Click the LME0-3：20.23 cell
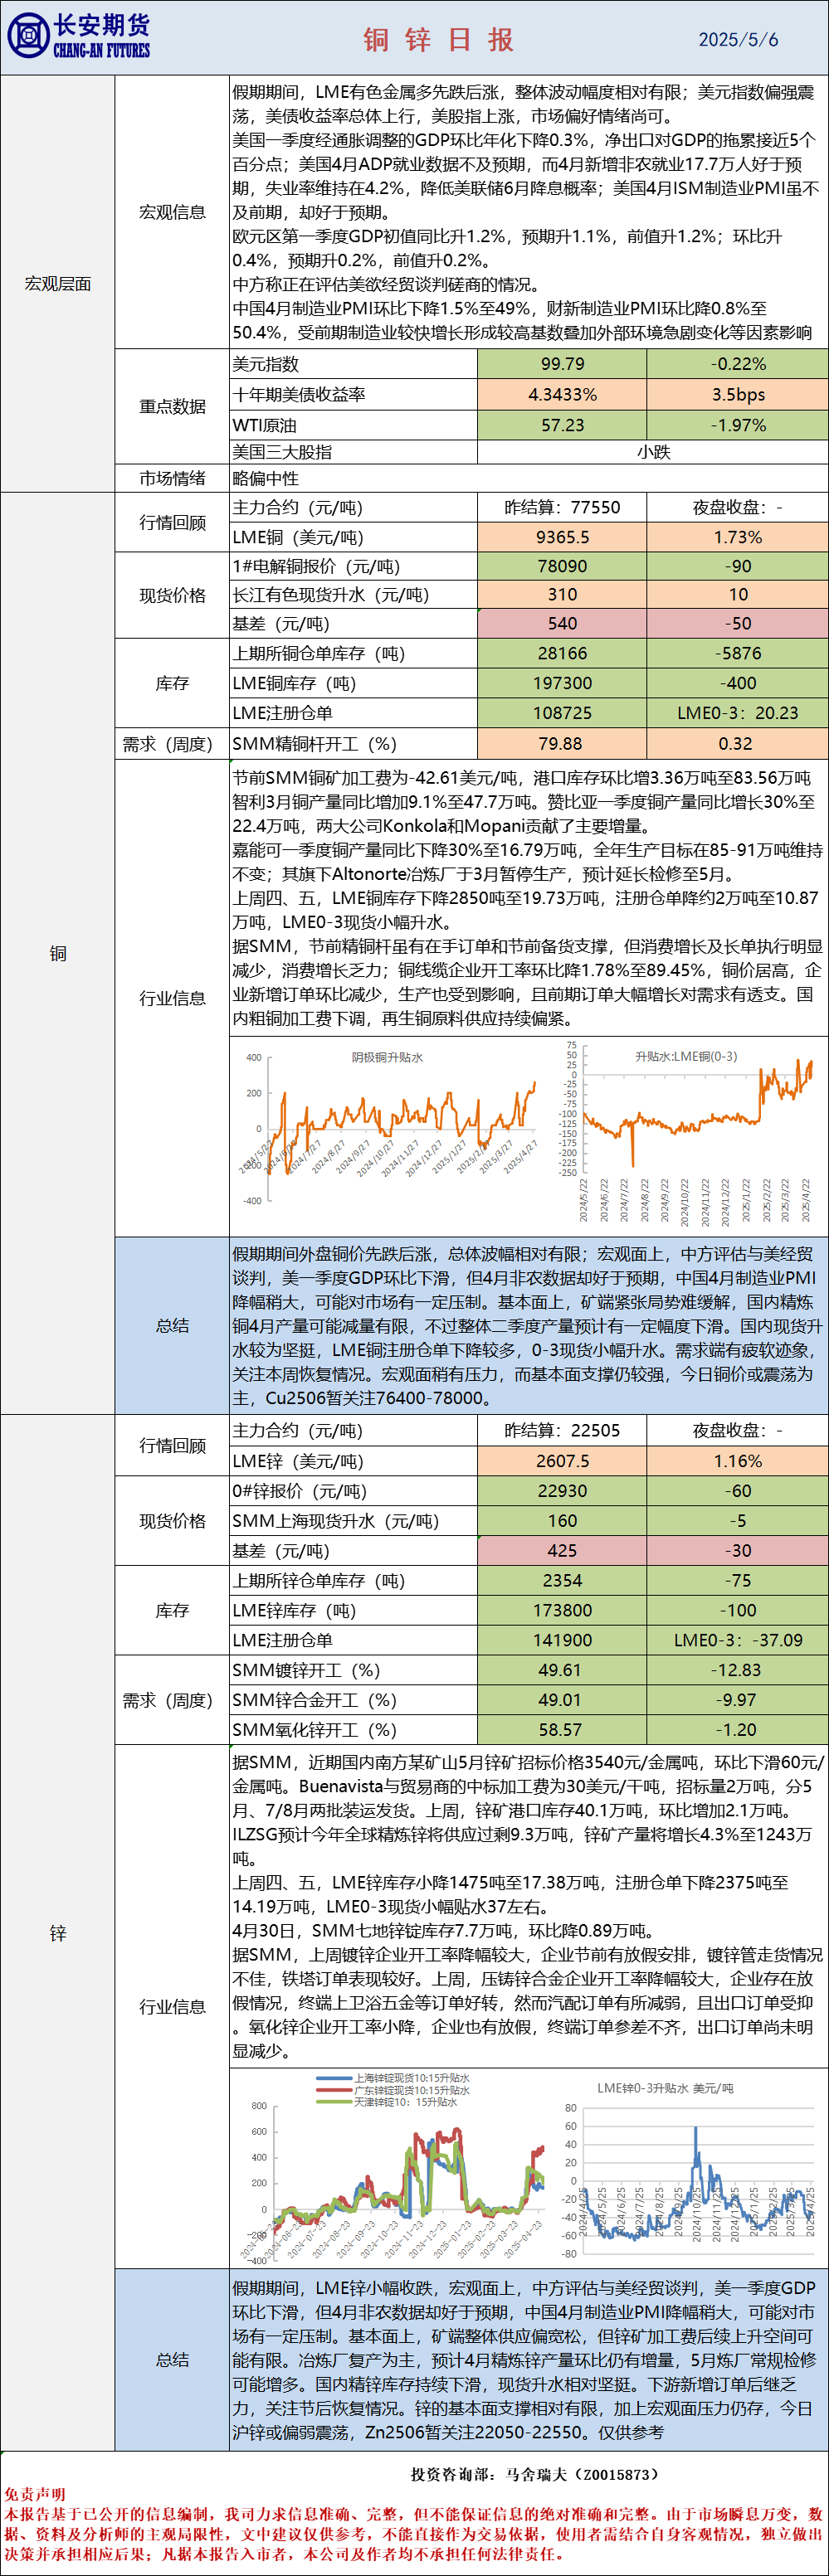The width and height of the screenshot is (829, 2576). tap(738, 713)
